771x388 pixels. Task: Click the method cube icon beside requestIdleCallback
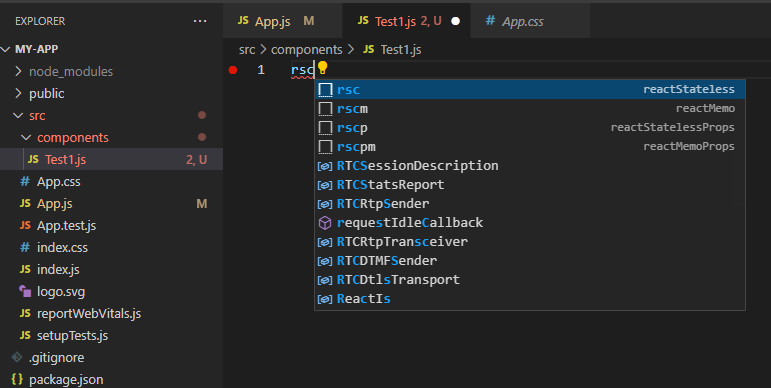(x=325, y=223)
